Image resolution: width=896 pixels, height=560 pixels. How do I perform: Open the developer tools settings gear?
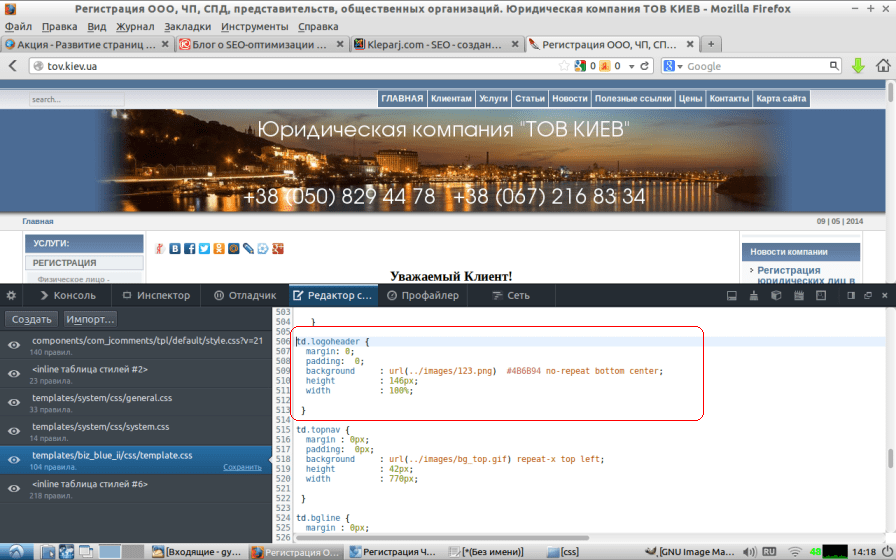tap(11, 295)
